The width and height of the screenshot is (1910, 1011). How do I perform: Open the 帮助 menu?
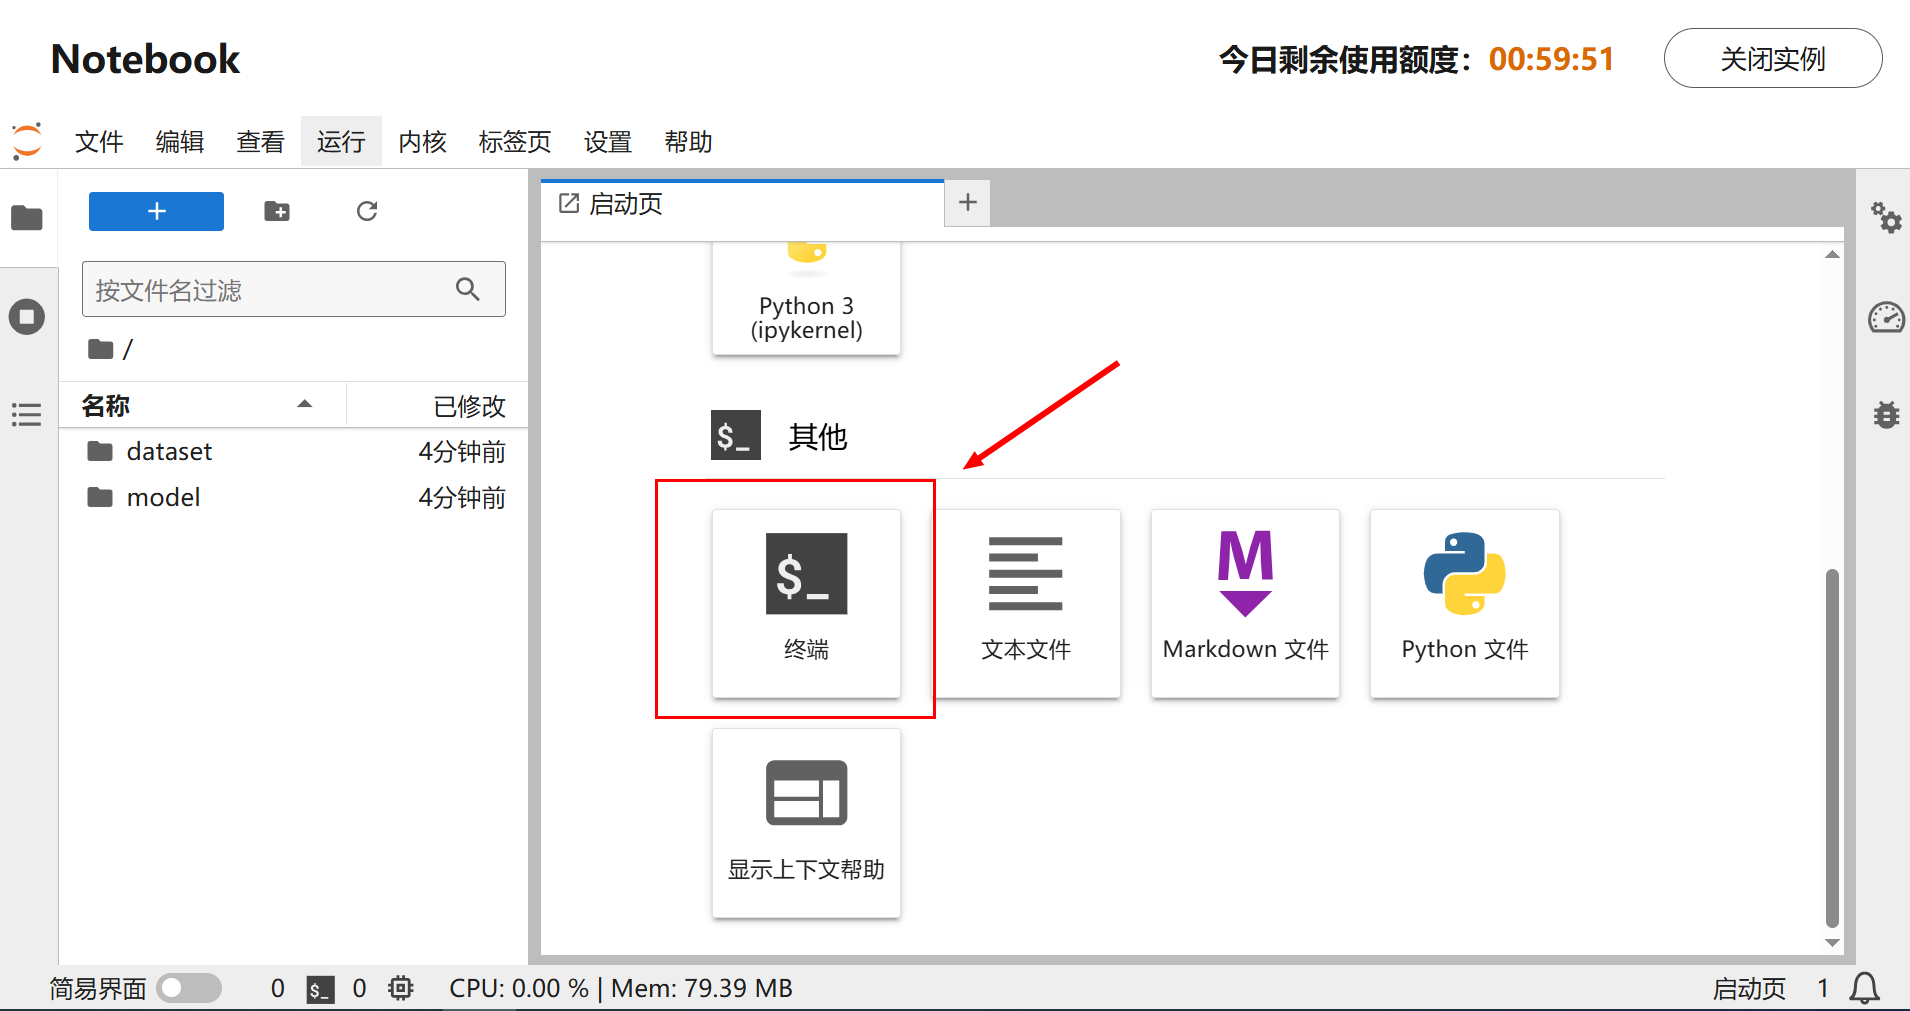click(688, 142)
